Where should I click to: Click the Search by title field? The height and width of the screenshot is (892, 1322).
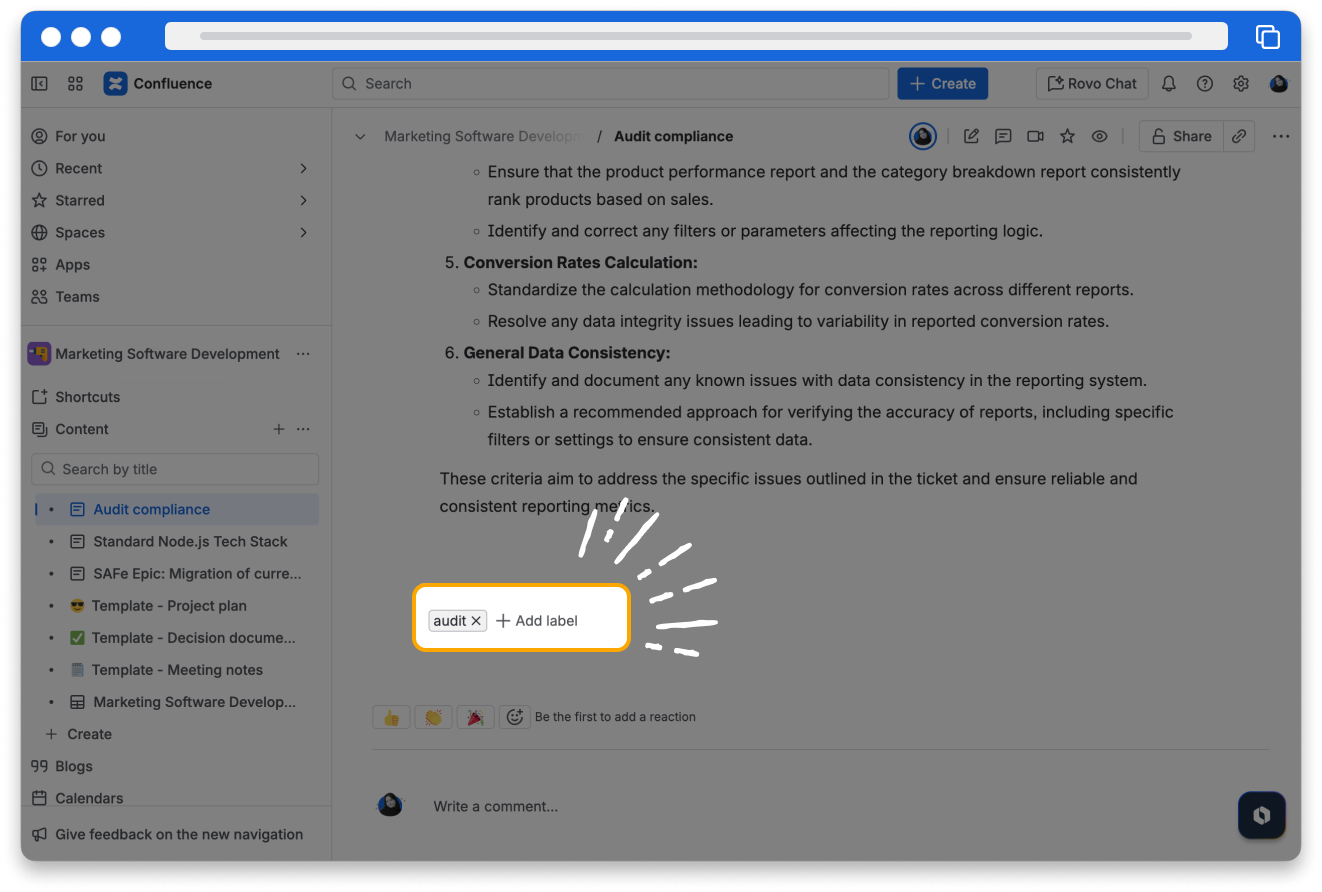[175, 469]
